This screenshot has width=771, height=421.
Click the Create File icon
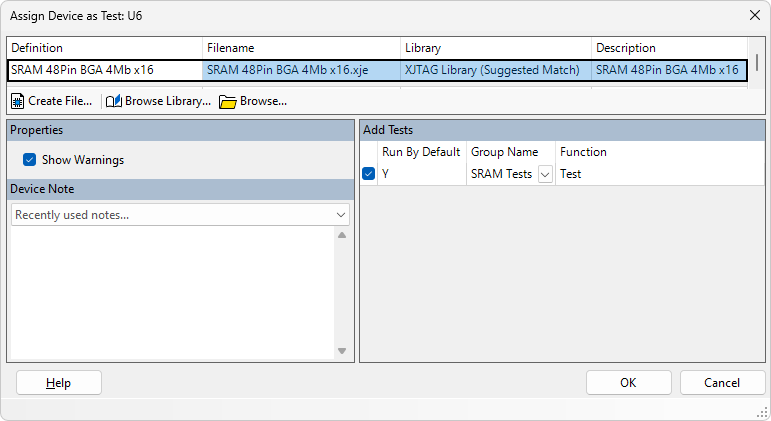pos(17,101)
